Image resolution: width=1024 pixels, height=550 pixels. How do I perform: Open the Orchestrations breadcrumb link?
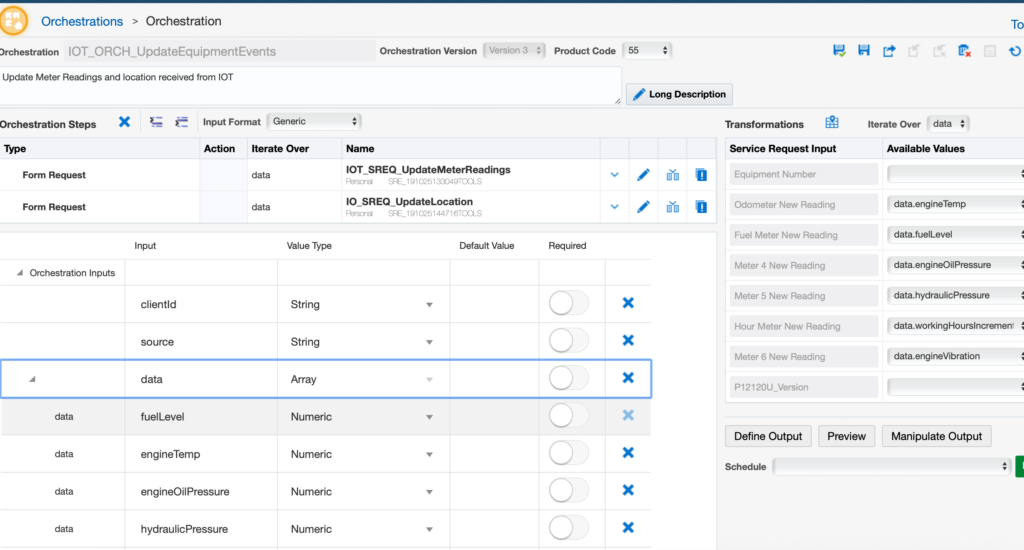click(x=82, y=22)
